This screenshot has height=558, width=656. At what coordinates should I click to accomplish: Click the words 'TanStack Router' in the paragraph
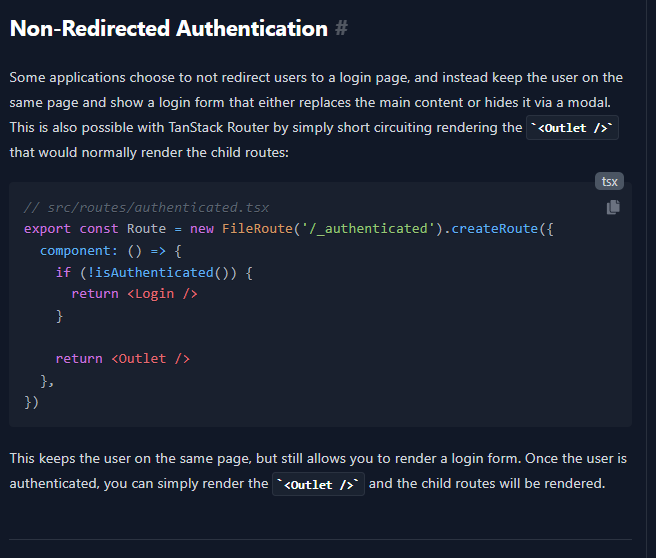(219, 127)
